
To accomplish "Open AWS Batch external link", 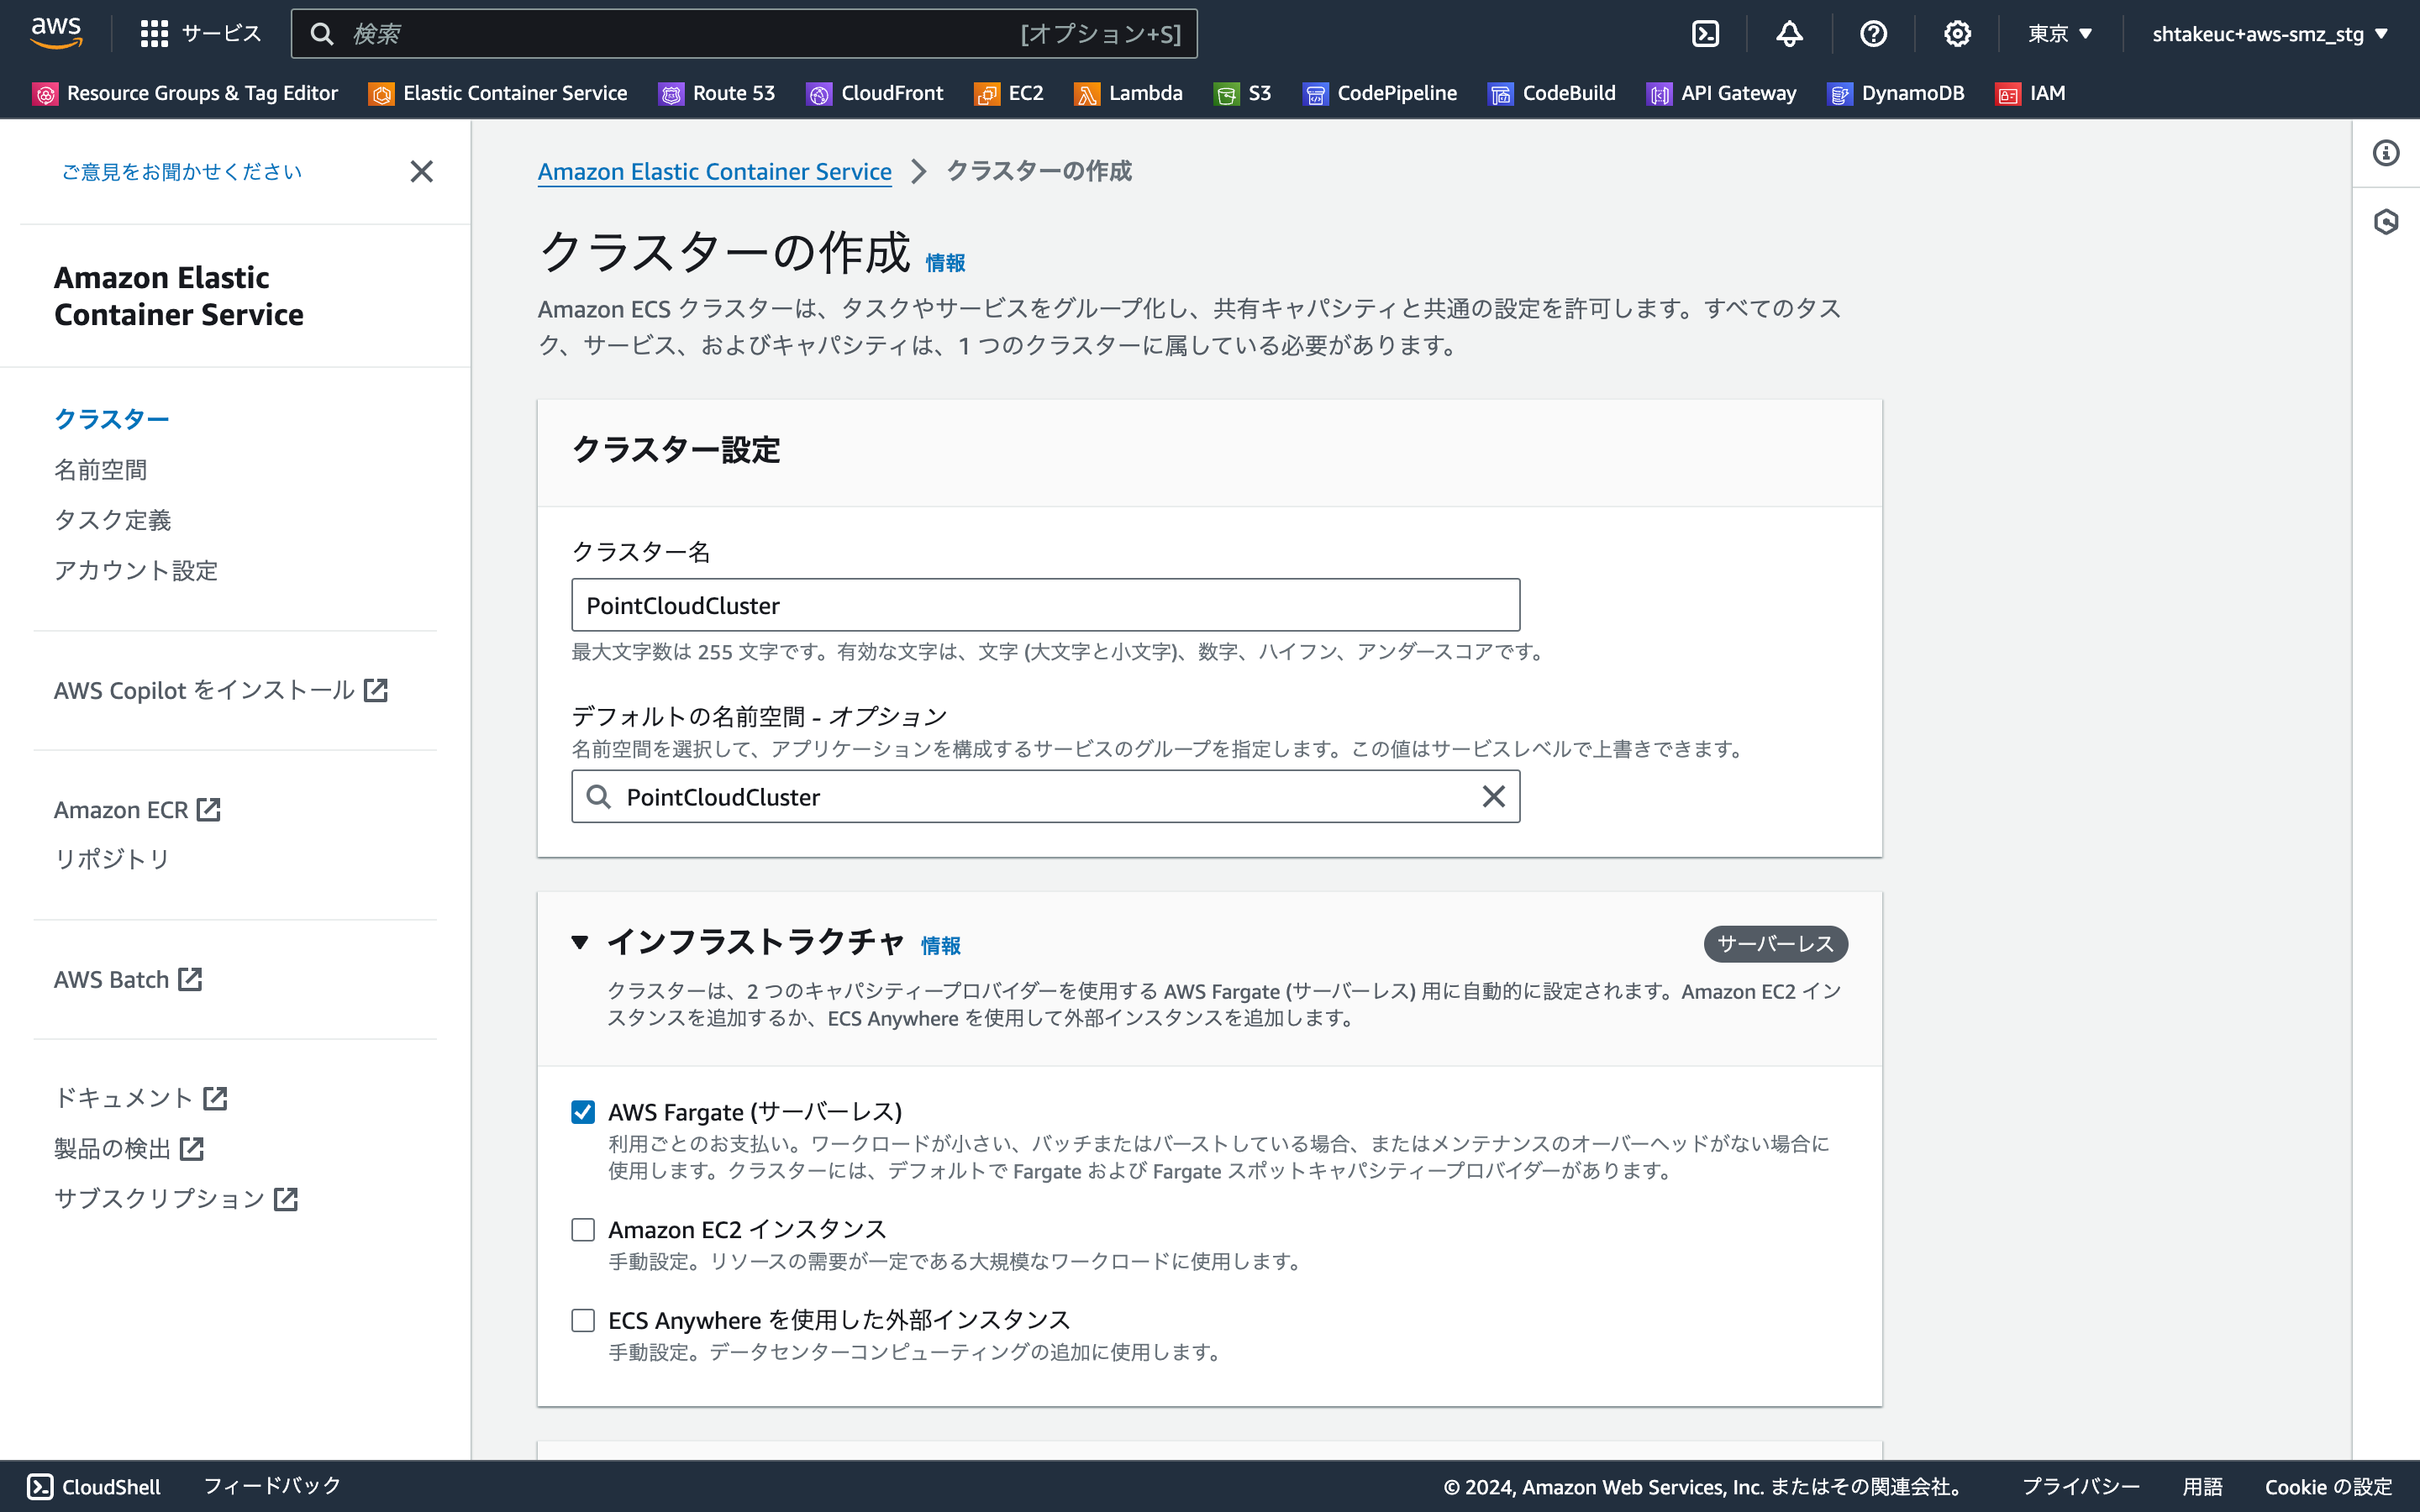I will [128, 979].
